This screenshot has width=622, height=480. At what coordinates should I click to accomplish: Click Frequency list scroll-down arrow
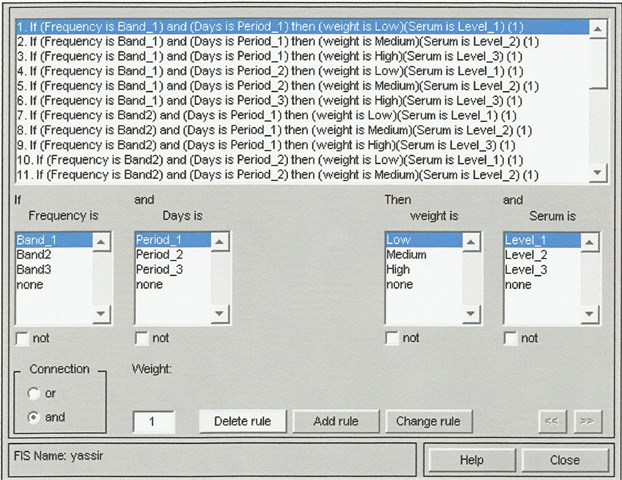coord(101,314)
